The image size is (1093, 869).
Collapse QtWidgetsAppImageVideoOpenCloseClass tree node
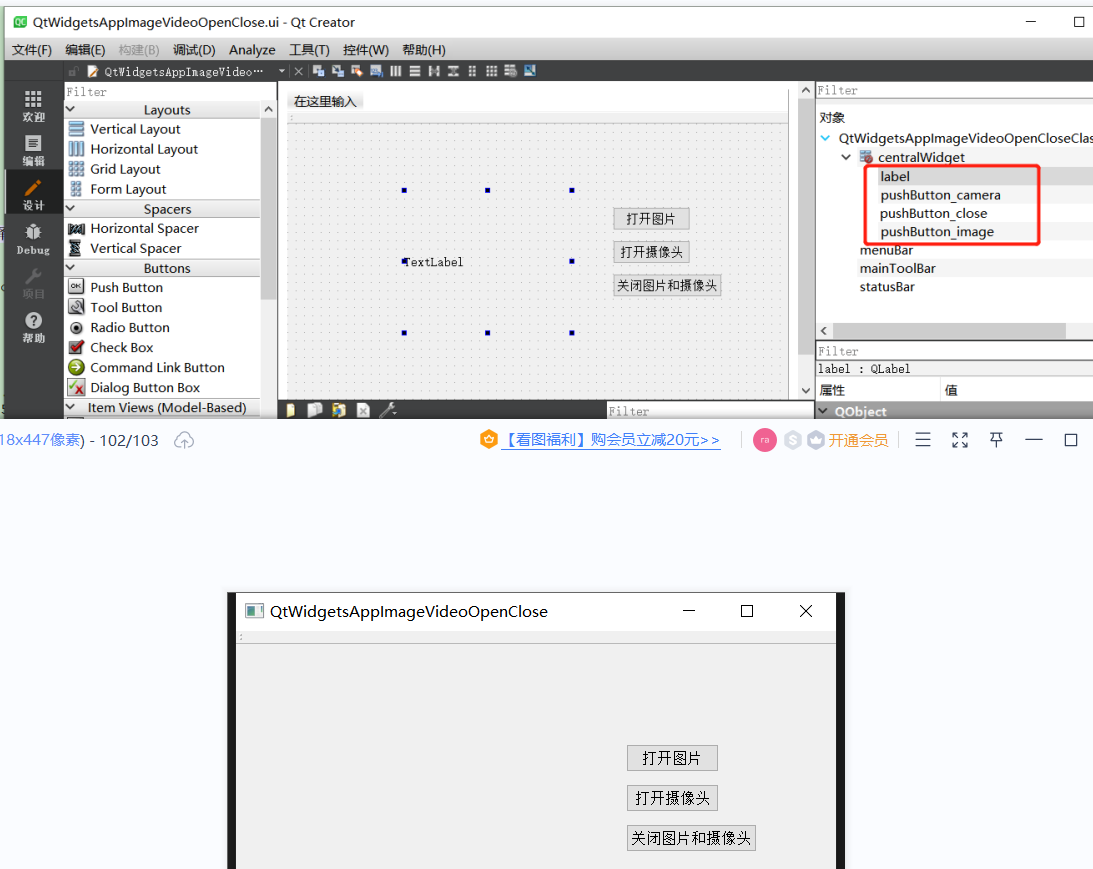point(825,138)
